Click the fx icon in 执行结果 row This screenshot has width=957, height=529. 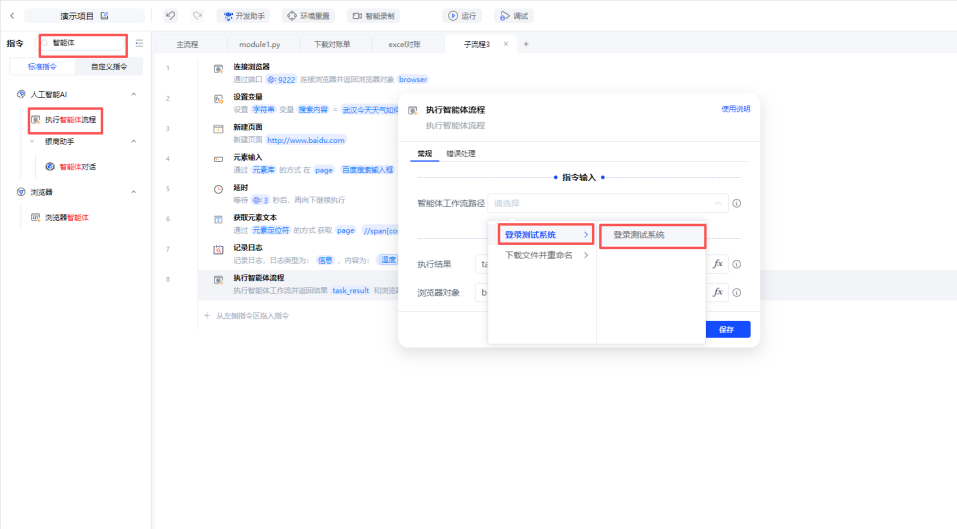(x=717, y=264)
